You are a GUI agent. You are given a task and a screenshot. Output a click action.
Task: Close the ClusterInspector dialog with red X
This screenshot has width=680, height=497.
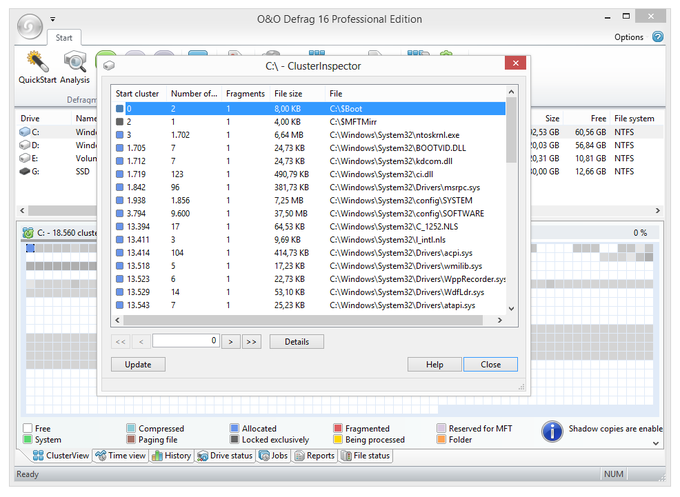pyautogui.click(x=515, y=63)
